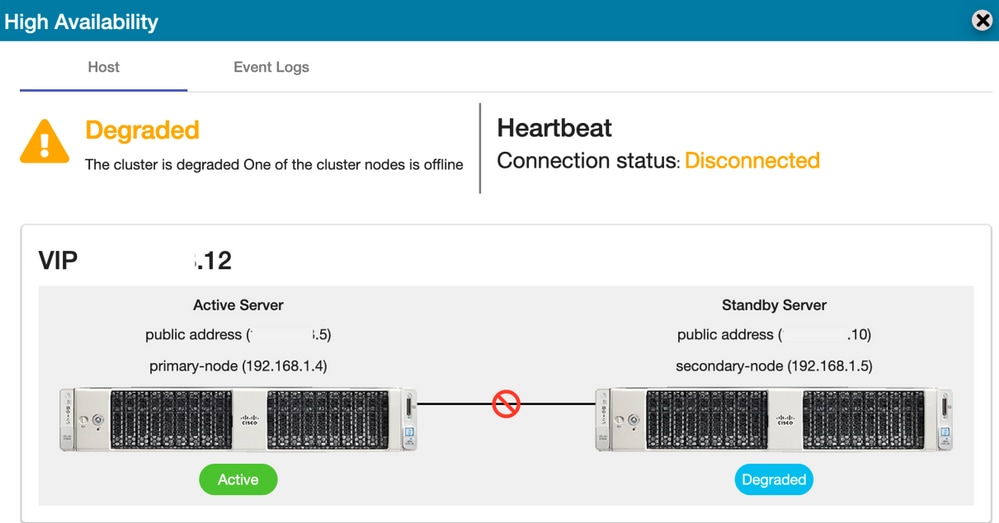Click the secondary-node 192.168.1.5 label

[774, 366]
